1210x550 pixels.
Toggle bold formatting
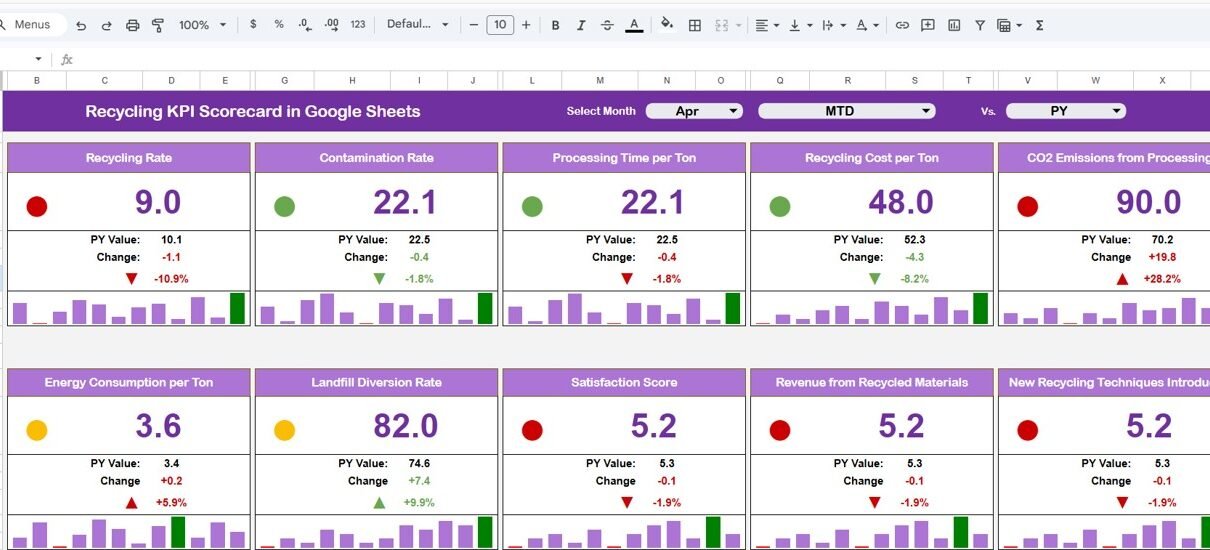click(x=555, y=25)
